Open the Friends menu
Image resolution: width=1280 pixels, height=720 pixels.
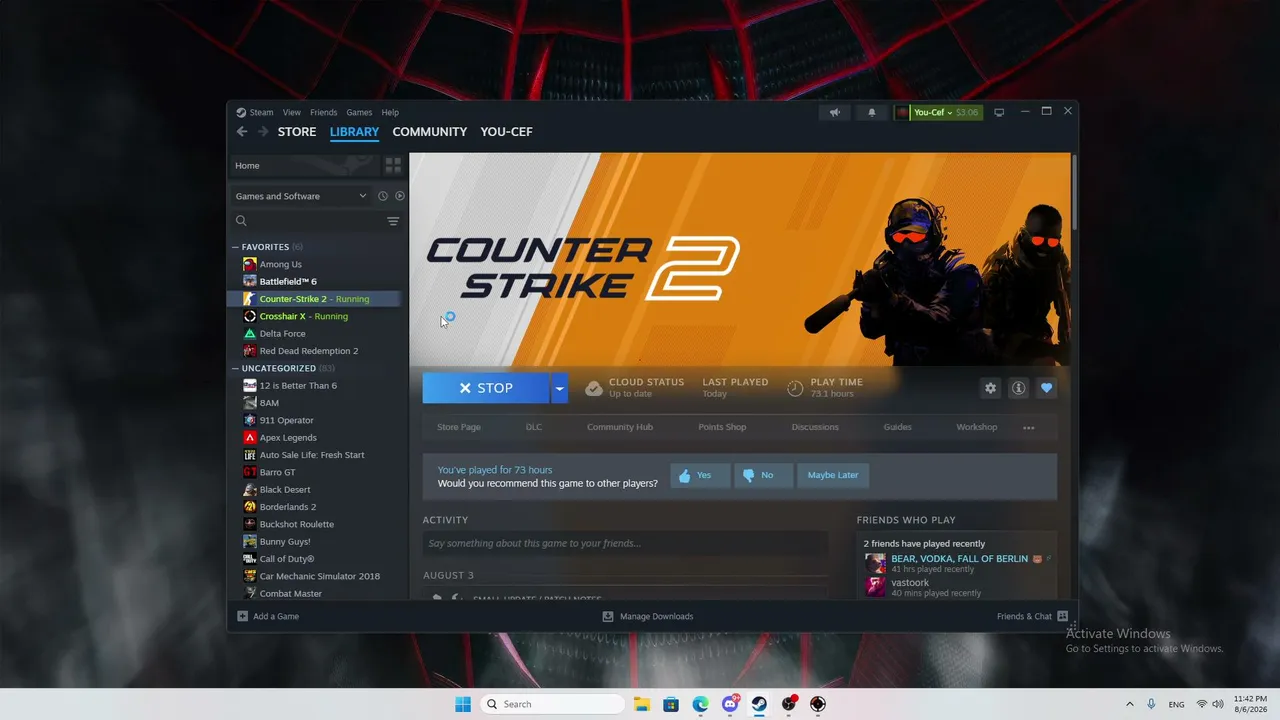click(x=323, y=112)
